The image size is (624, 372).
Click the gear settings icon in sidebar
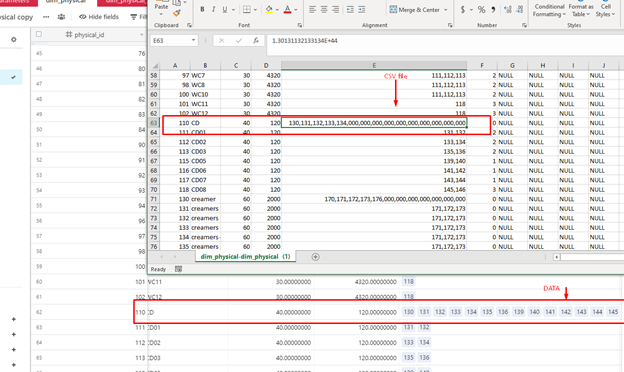14,39
